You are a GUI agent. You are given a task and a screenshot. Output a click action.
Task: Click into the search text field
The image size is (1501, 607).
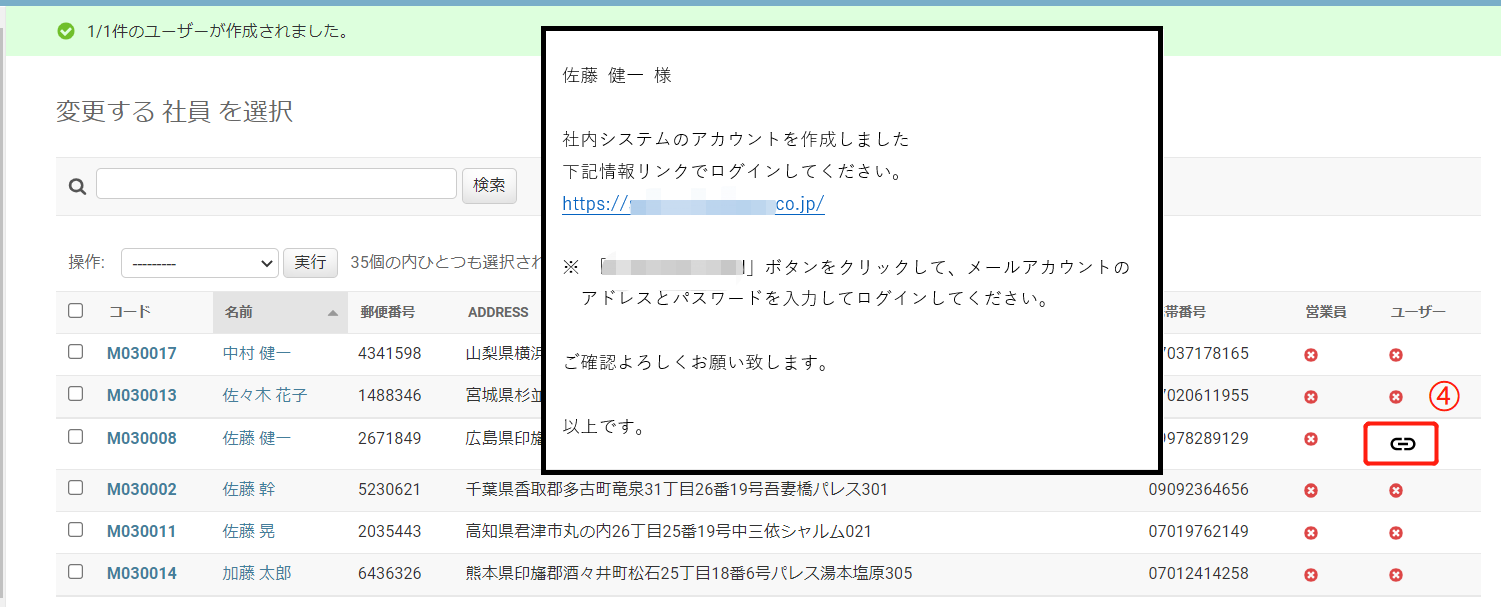(x=276, y=184)
